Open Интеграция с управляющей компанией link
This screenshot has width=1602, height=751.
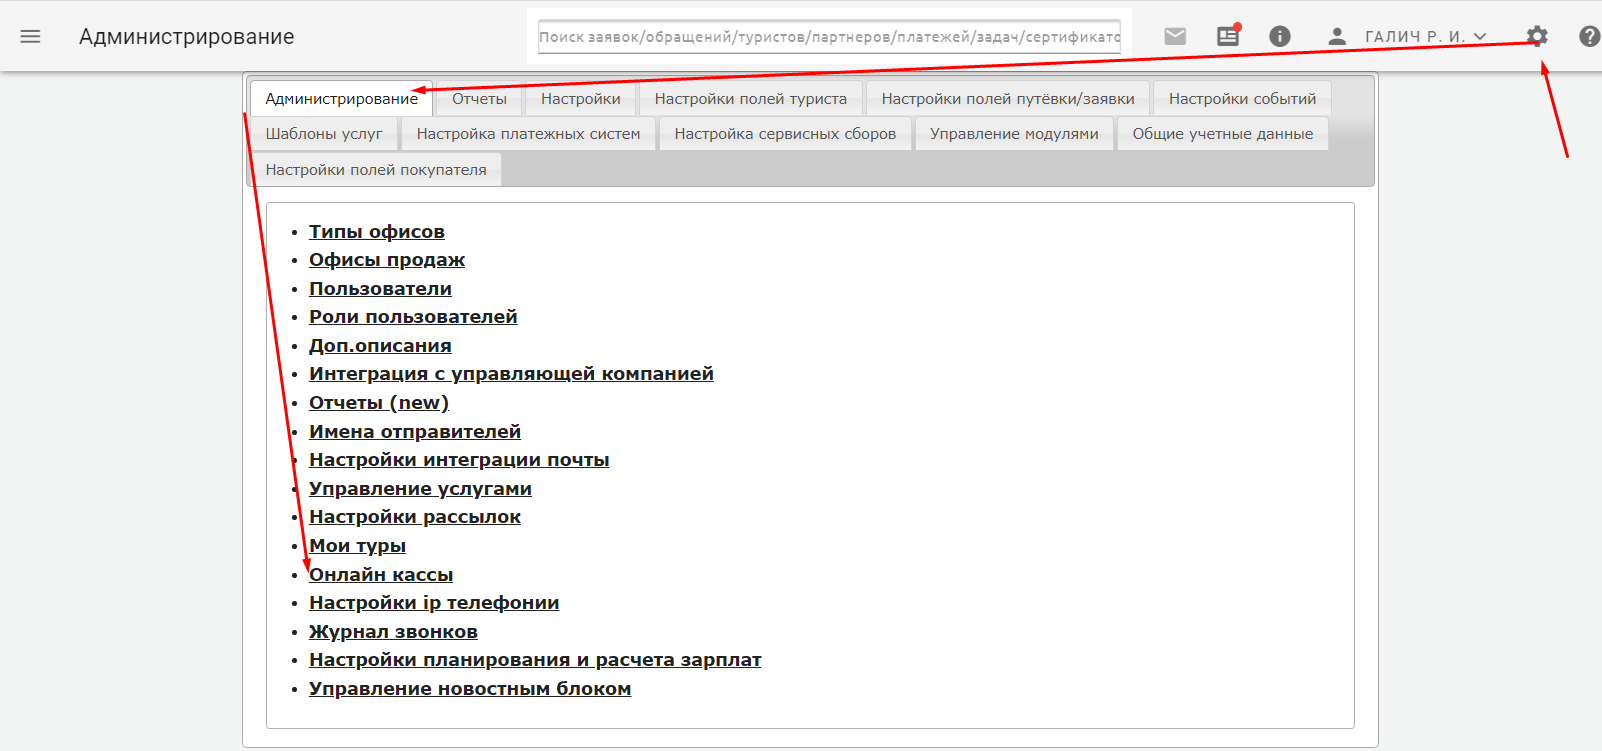(511, 374)
